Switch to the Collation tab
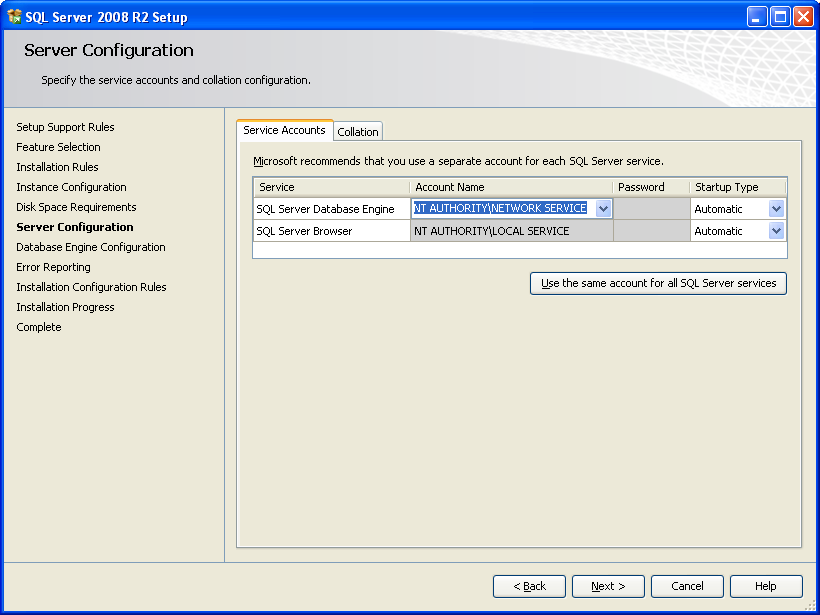The width and height of the screenshot is (820, 615). coord(357,131)
